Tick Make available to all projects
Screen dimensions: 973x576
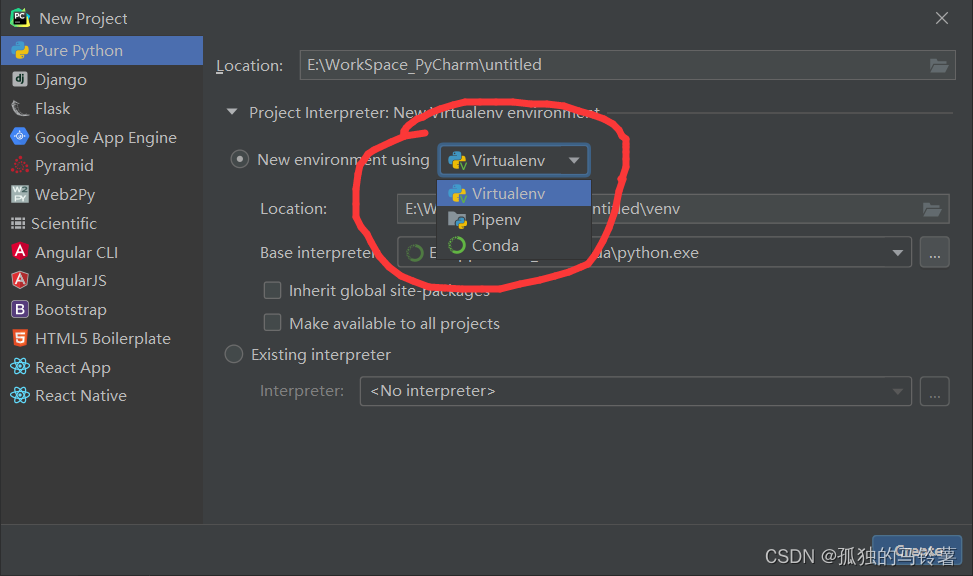click(272, 323)
